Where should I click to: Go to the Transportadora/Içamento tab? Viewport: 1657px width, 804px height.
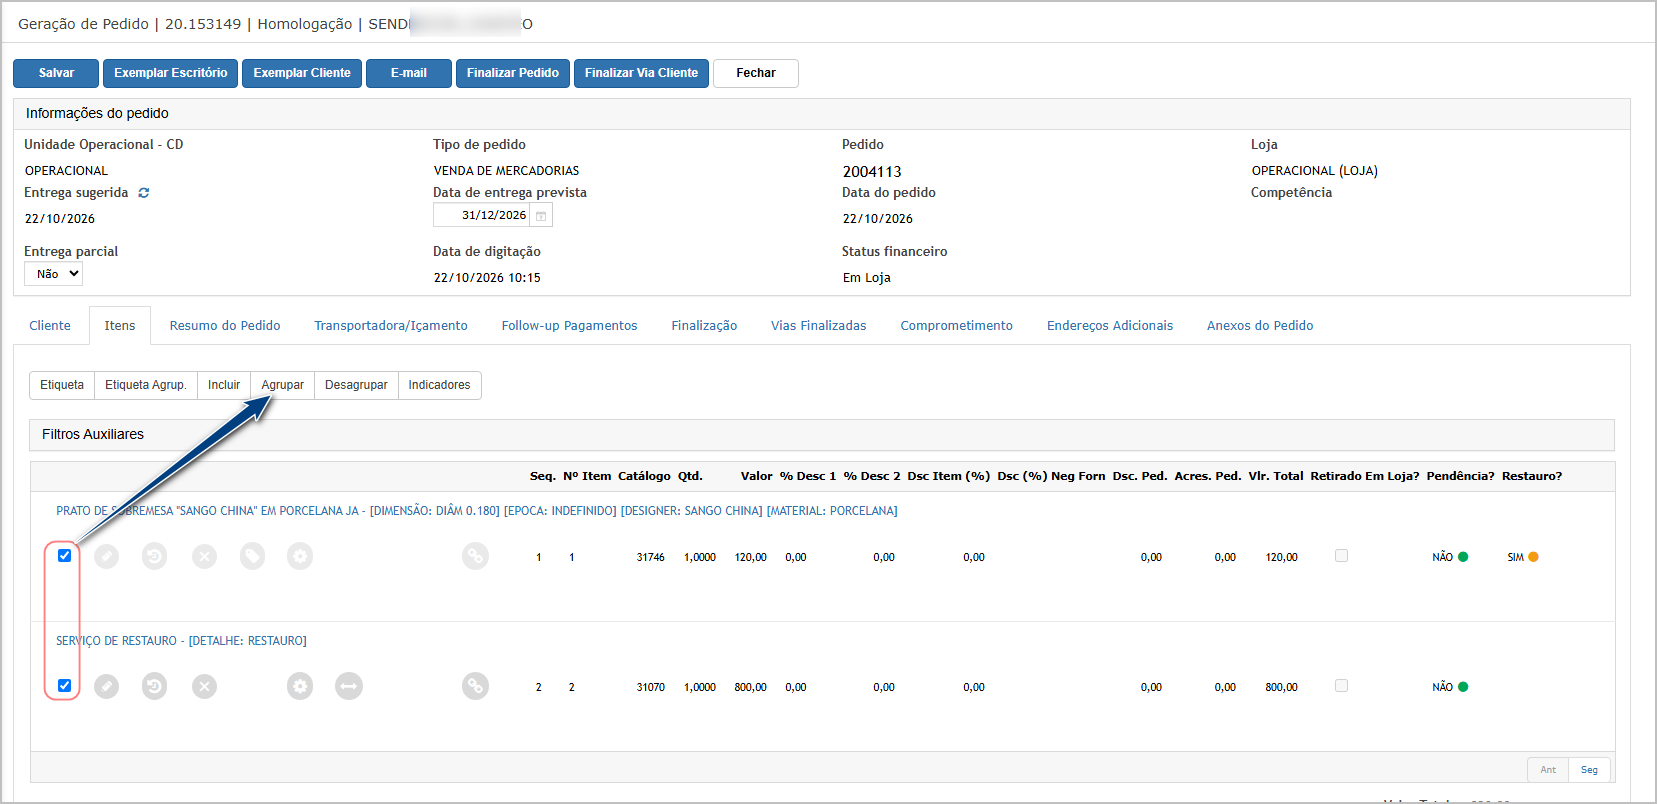coord(391,326)
